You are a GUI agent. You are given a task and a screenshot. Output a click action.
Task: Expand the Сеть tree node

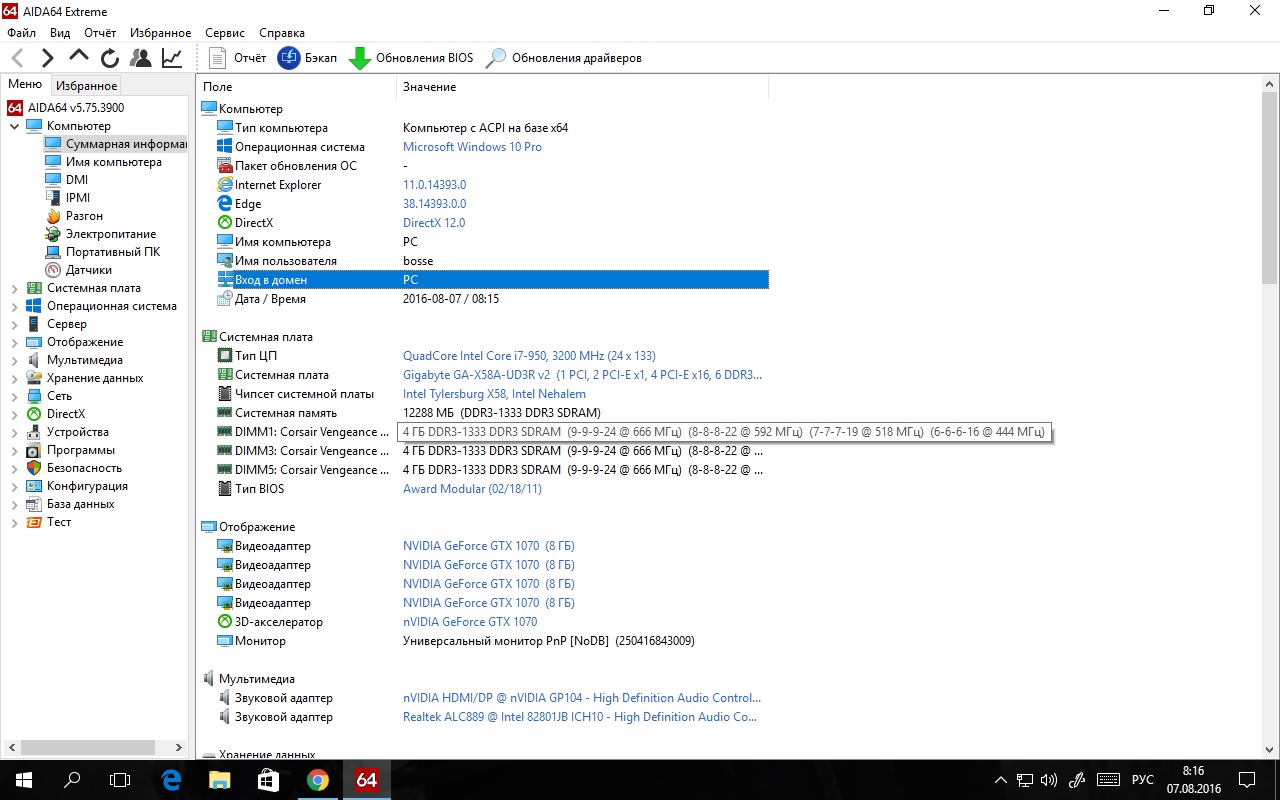coord(14,396)
